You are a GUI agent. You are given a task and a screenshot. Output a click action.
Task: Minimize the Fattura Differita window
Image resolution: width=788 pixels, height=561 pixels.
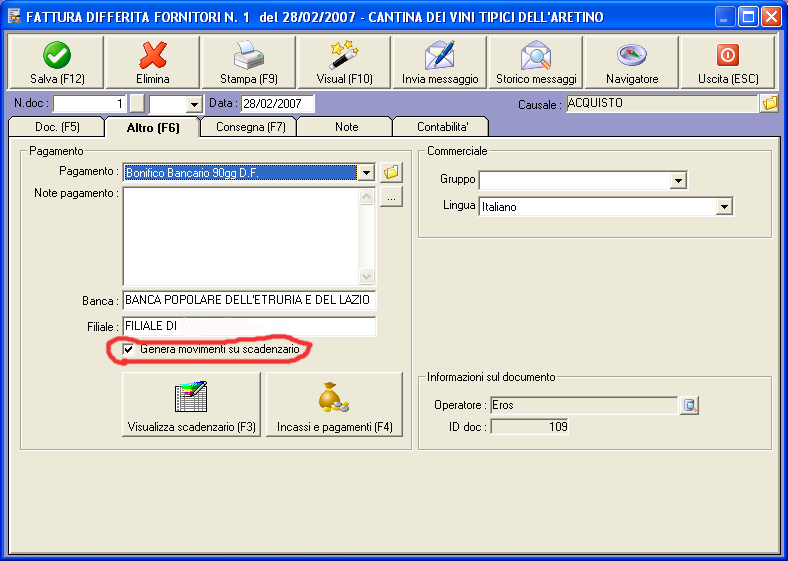(724, 18)
